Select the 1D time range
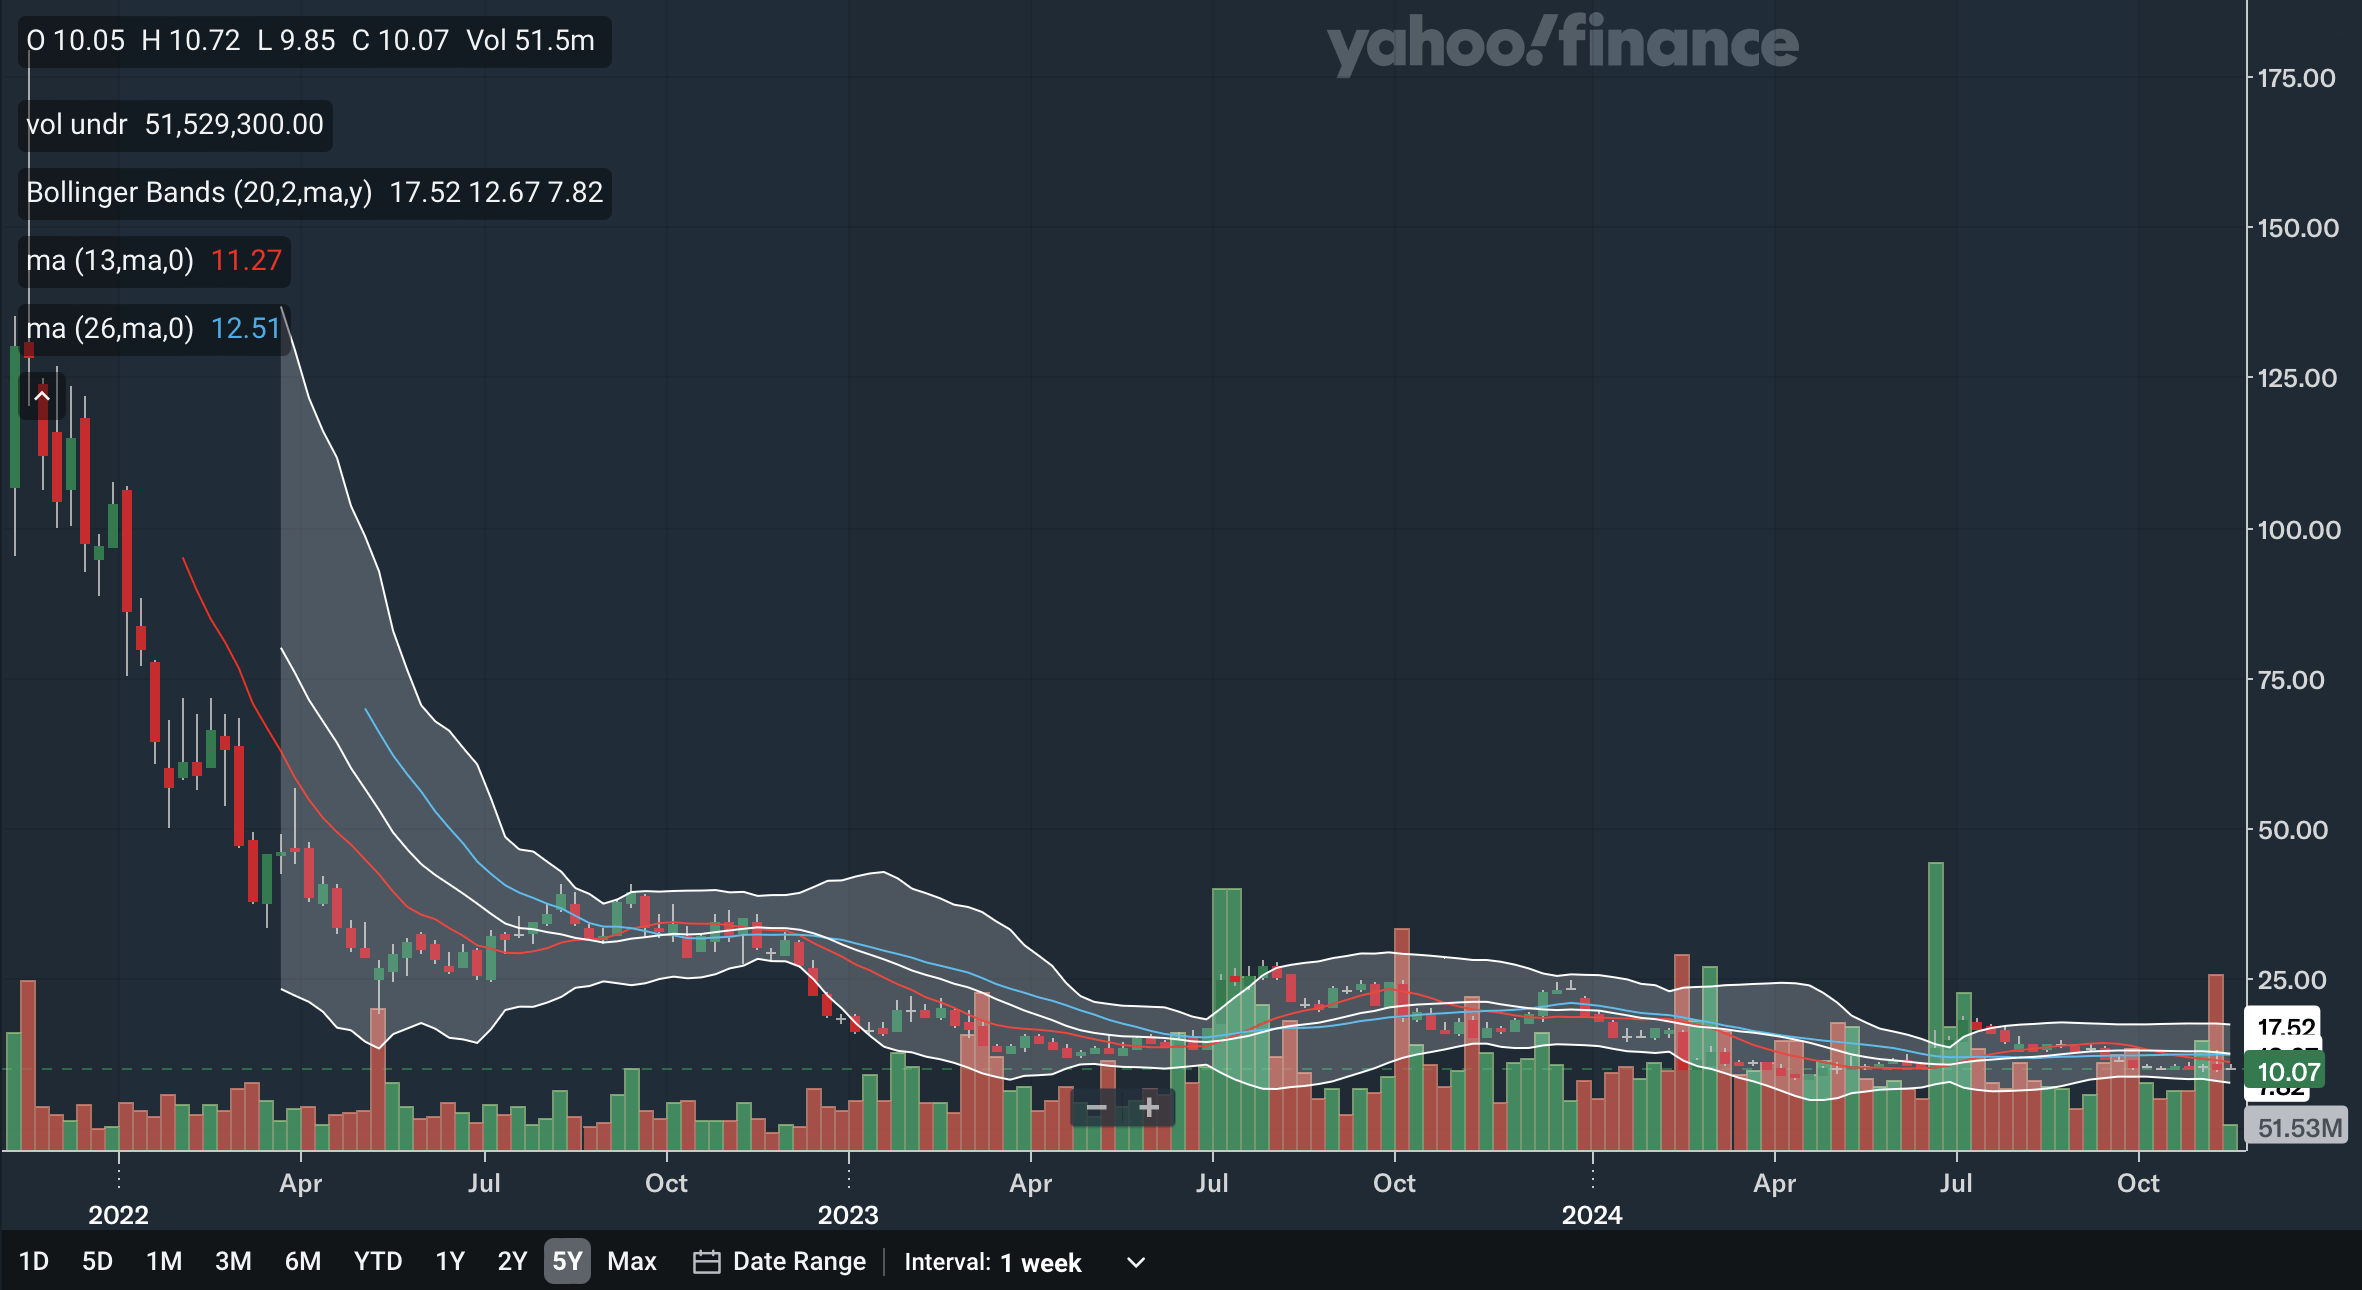Viewport: 2362px width, 1290px height. point(34,1262)
